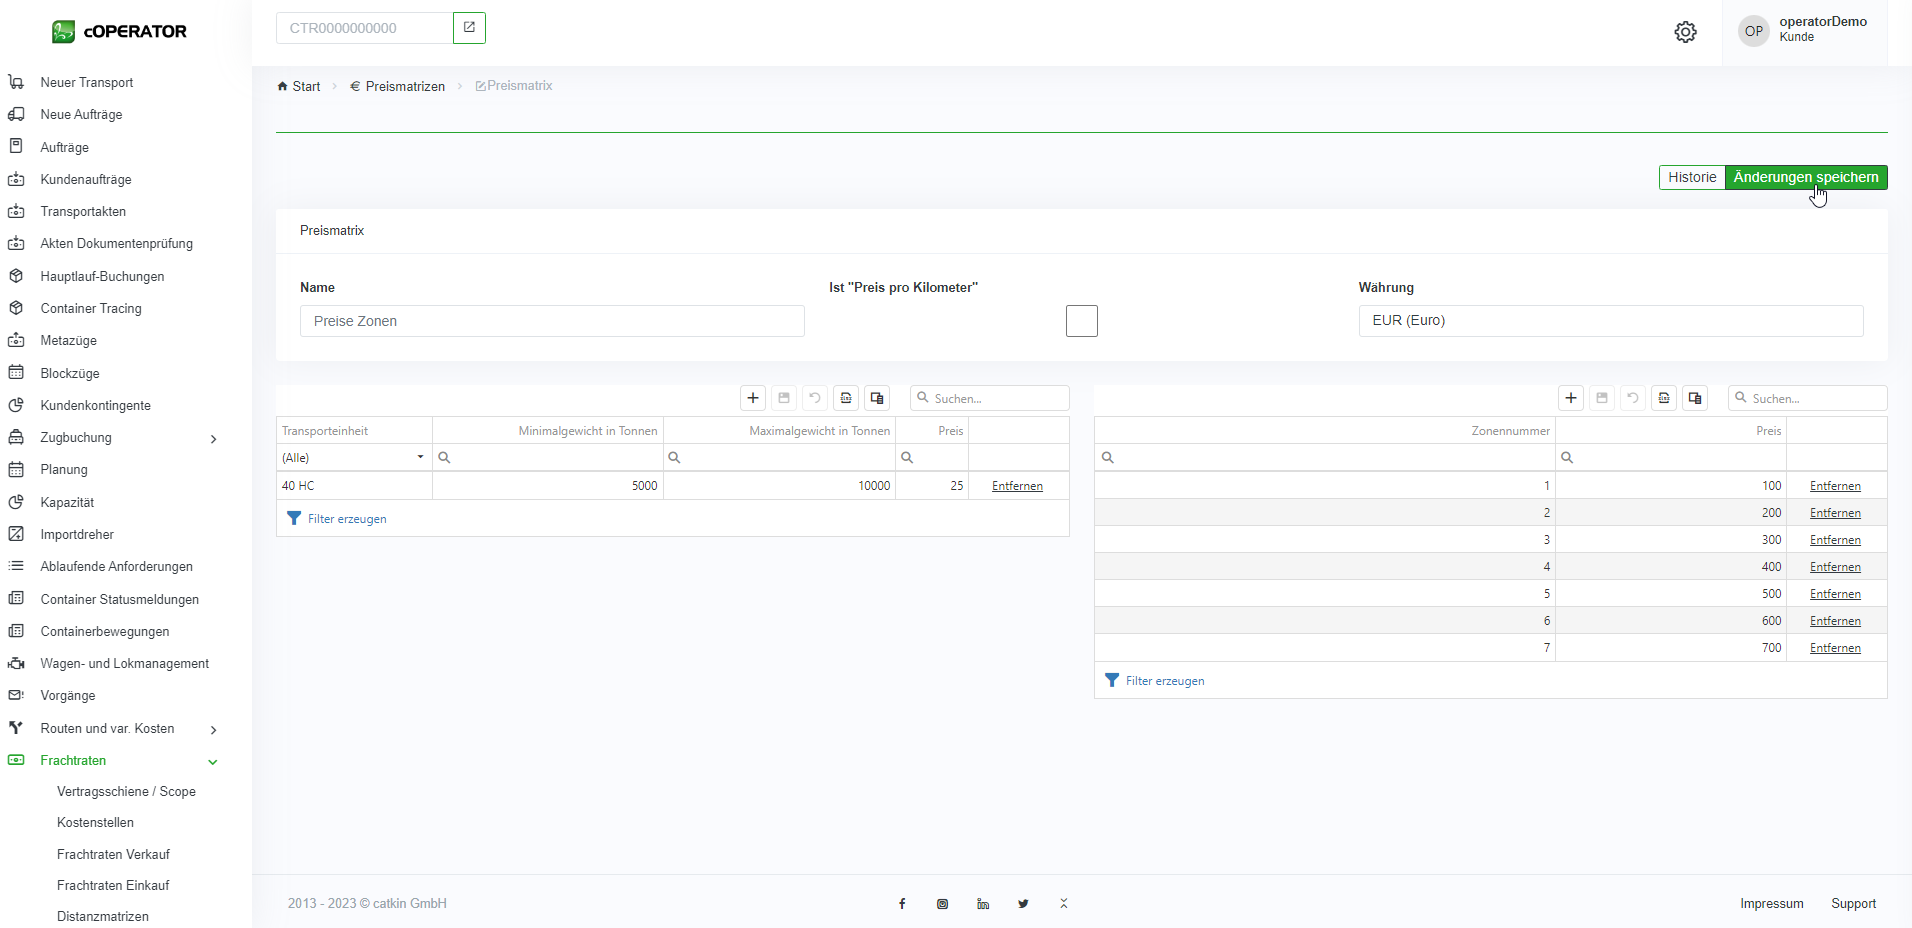Click the open-external icon beside the CTR field
Viewport: 1912px width, 928px height.
(x=469, y=28)
